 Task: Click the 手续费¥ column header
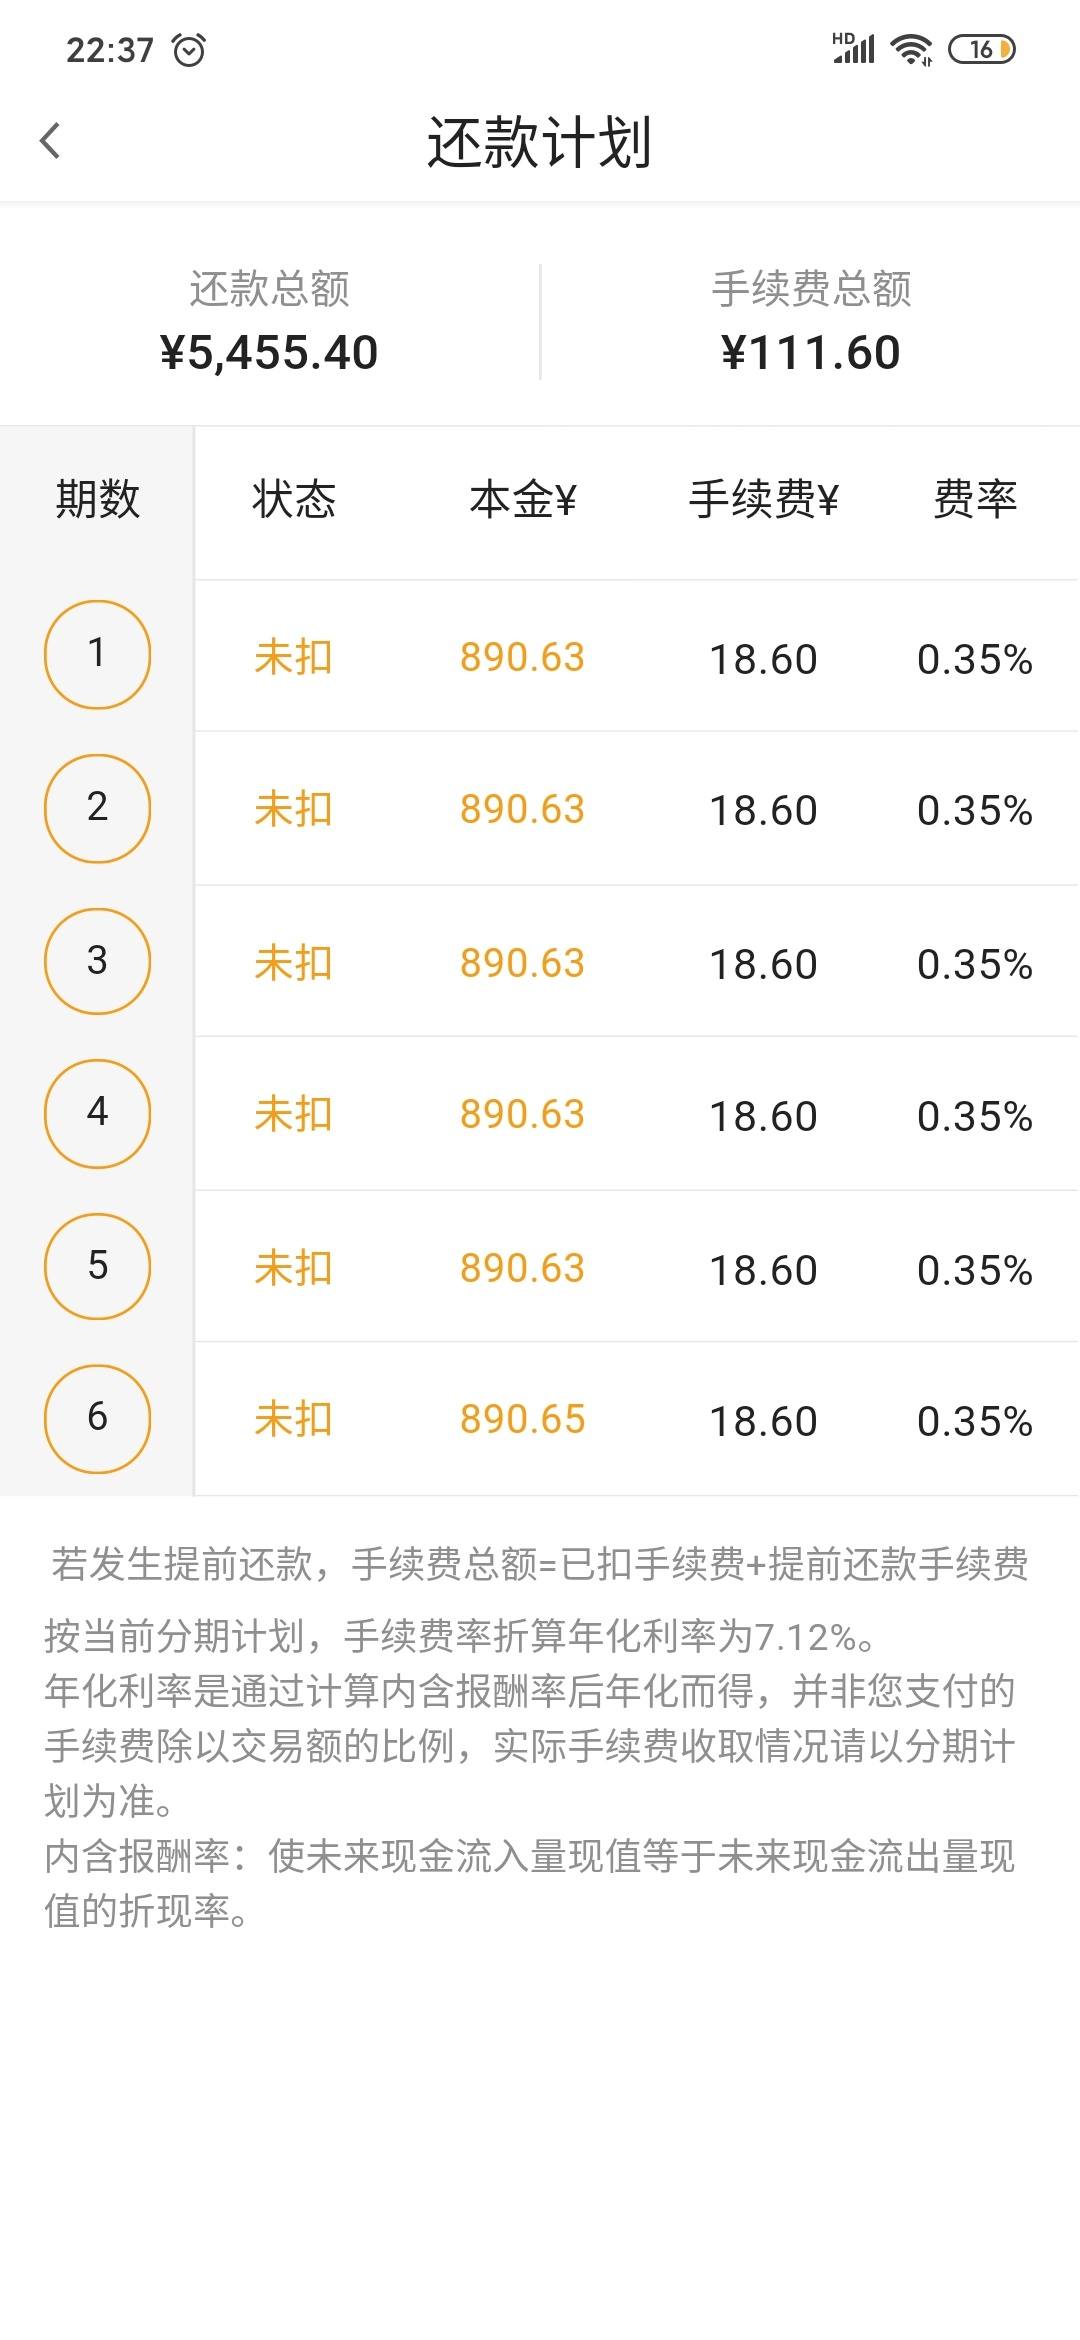763,499
